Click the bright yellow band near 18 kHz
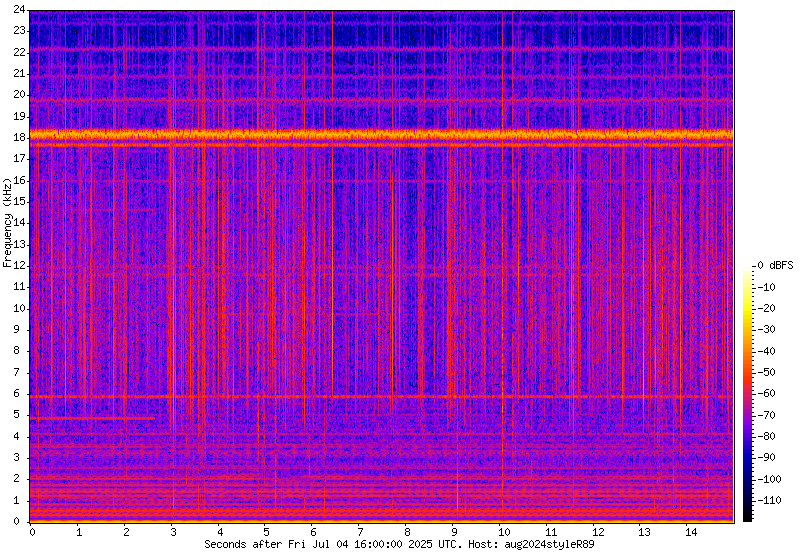800x552 pixels. pyautogui.click(x=382, y=135)
